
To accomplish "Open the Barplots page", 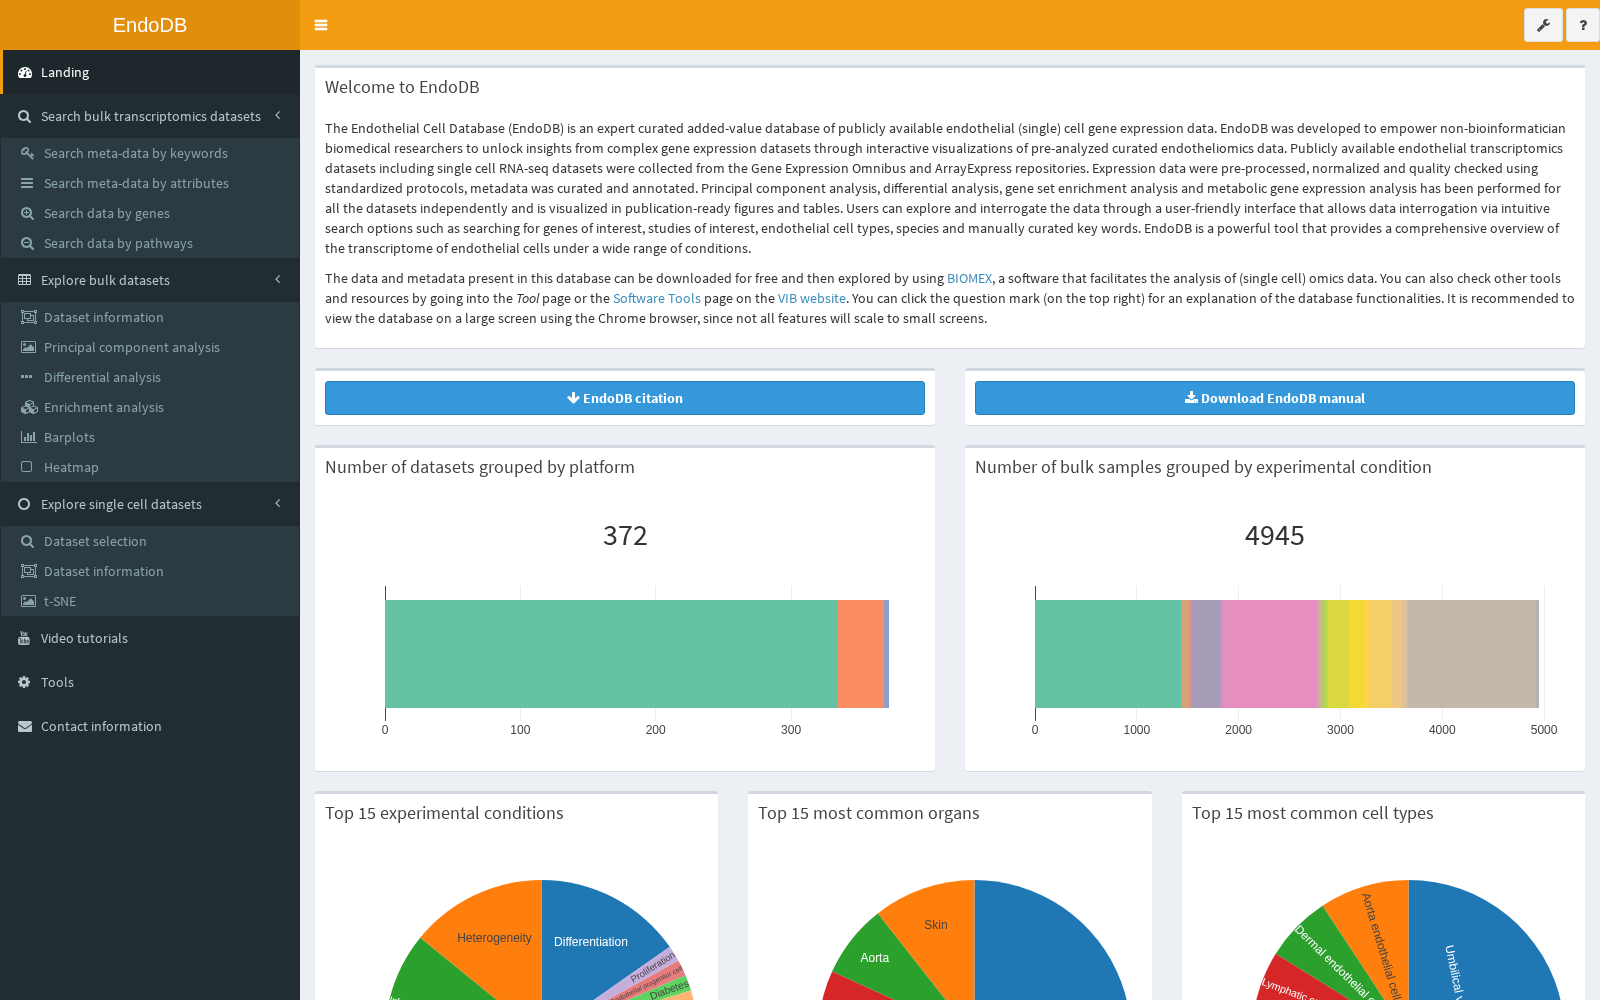I will pos(150,437).
